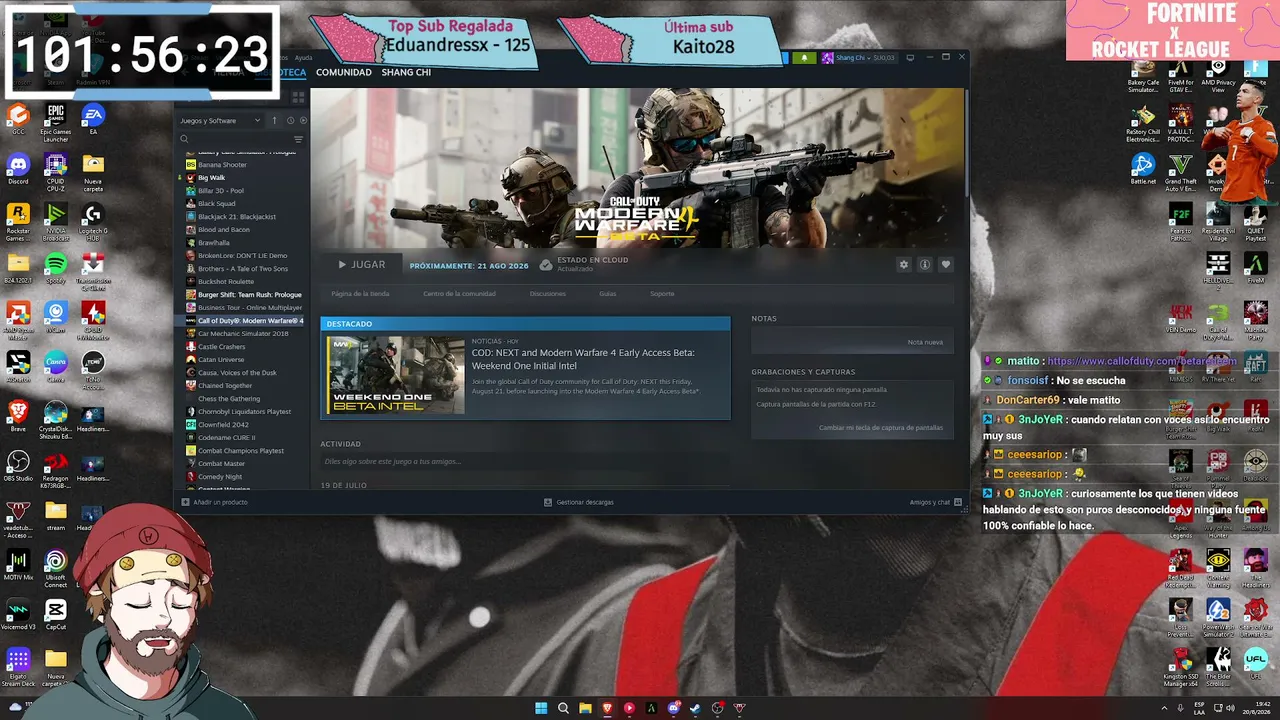The image size is (1280, 720).
Task: Show ready-to-play games filter icon
Action: [x=303, y=121]
